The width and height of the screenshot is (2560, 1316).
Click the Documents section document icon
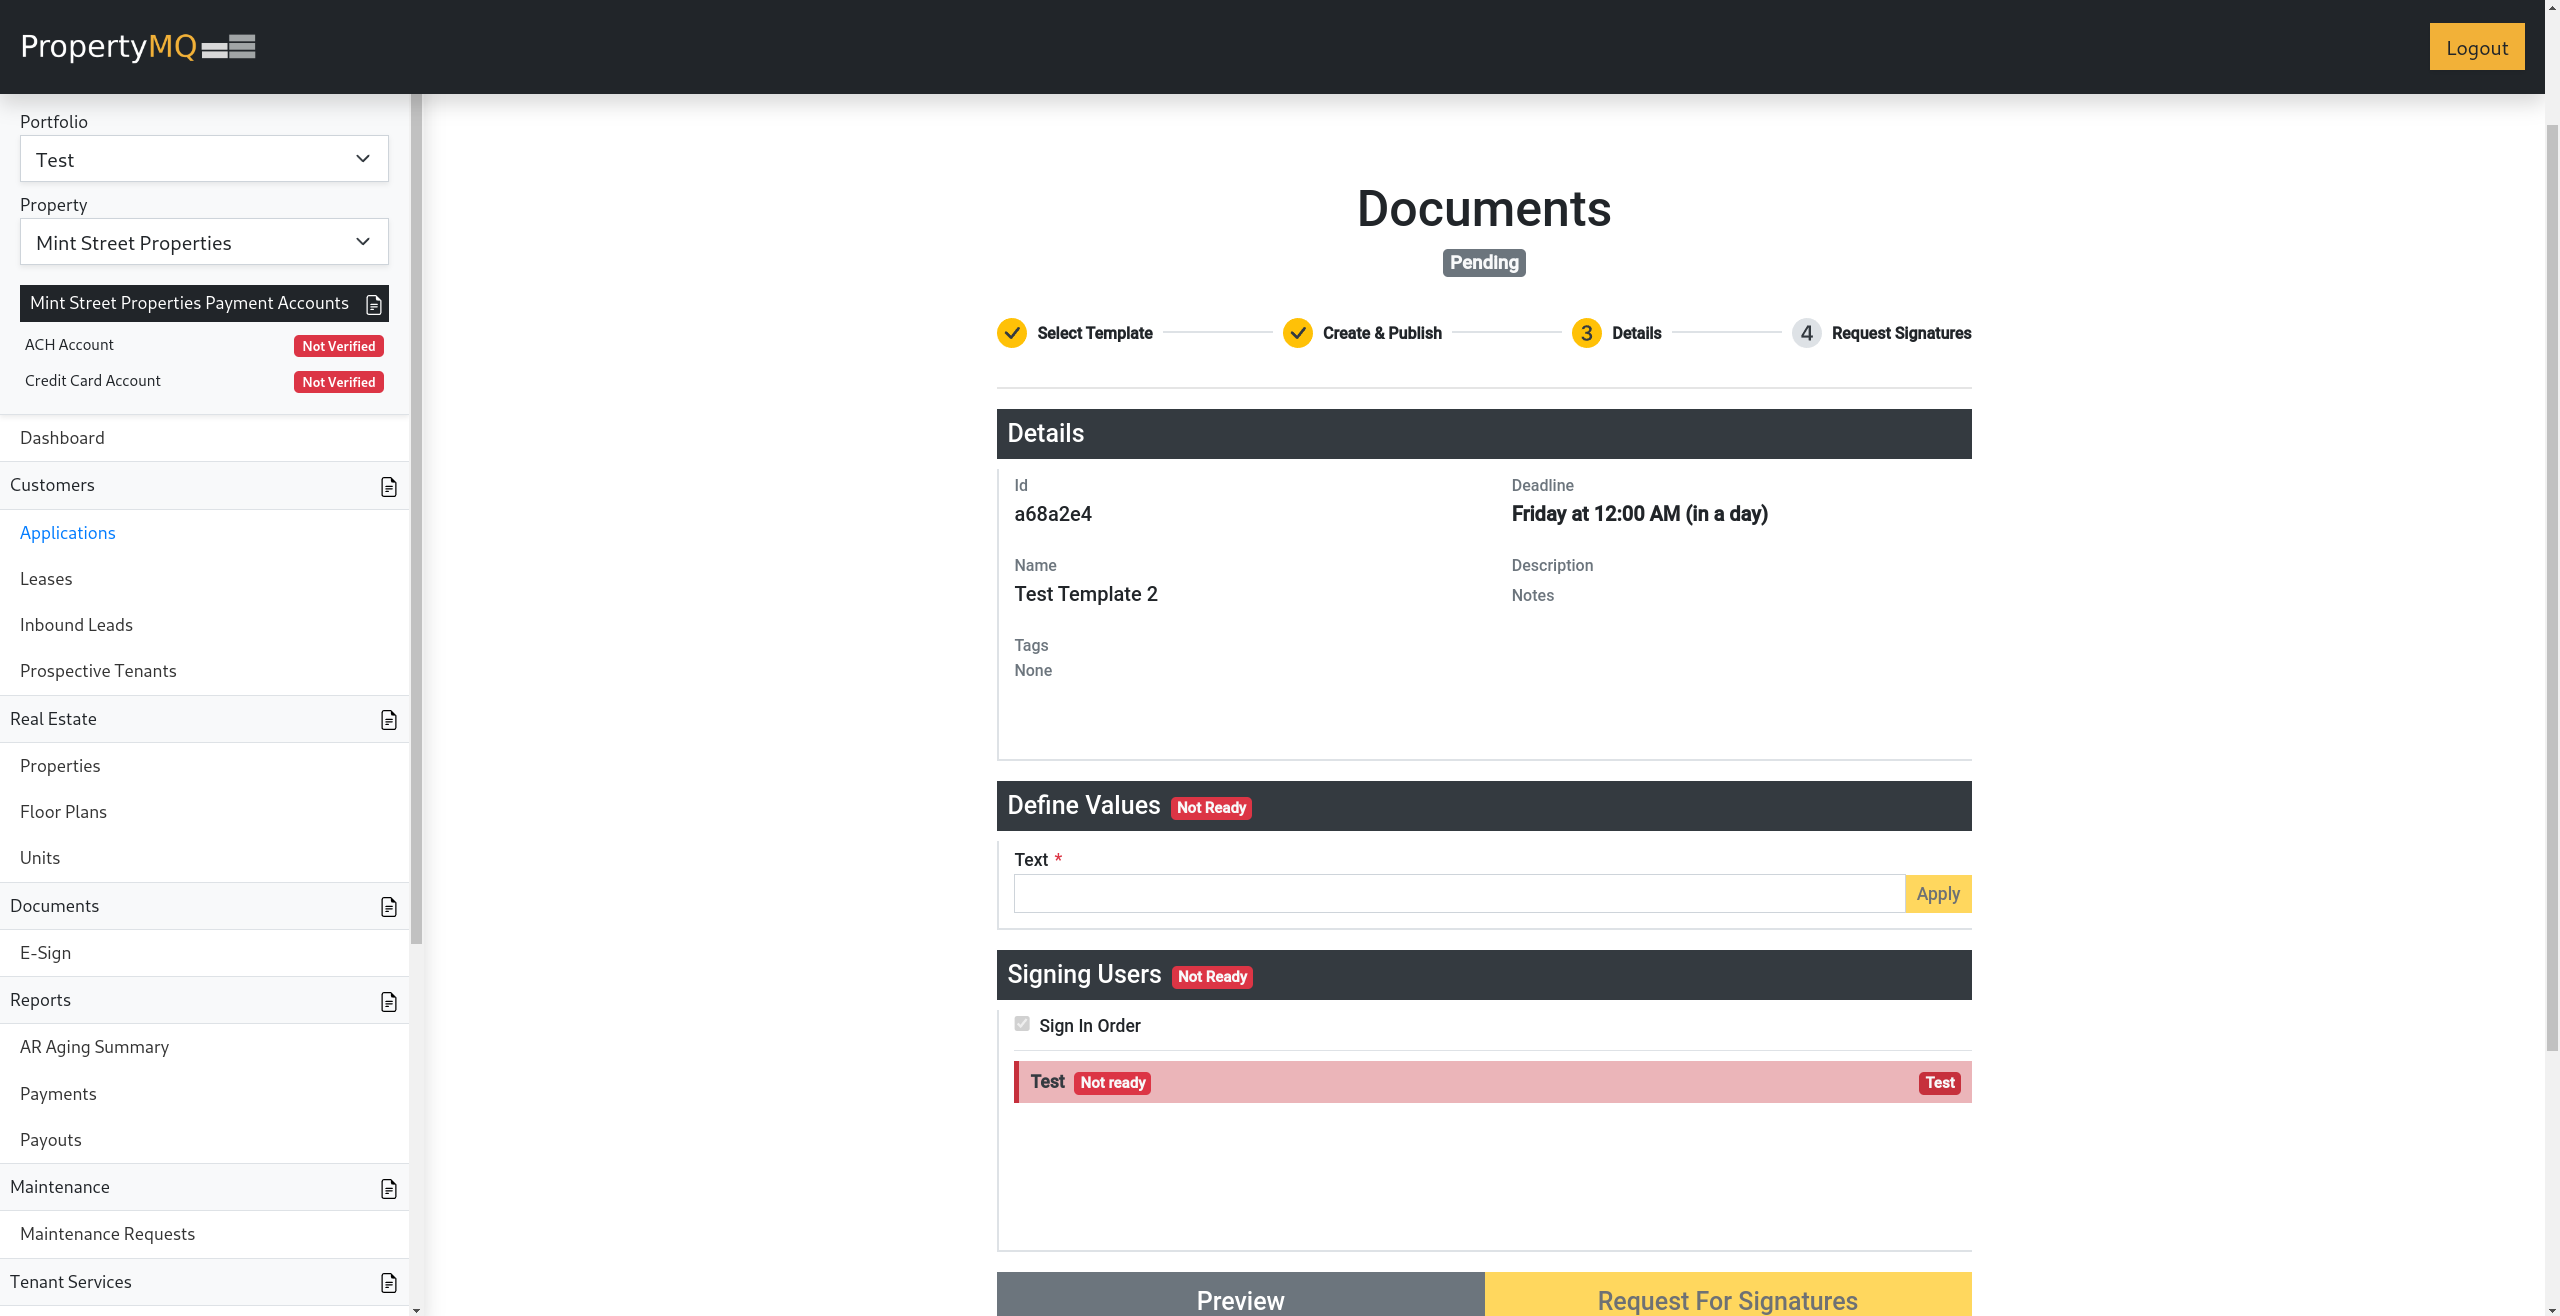click(x=389, y=907)
